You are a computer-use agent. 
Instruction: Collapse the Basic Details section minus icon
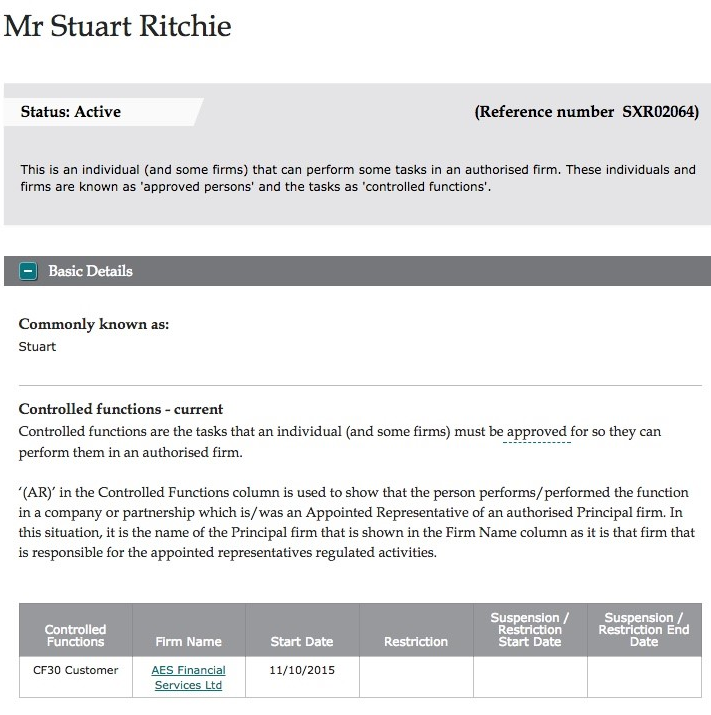(x=28, y=271)
